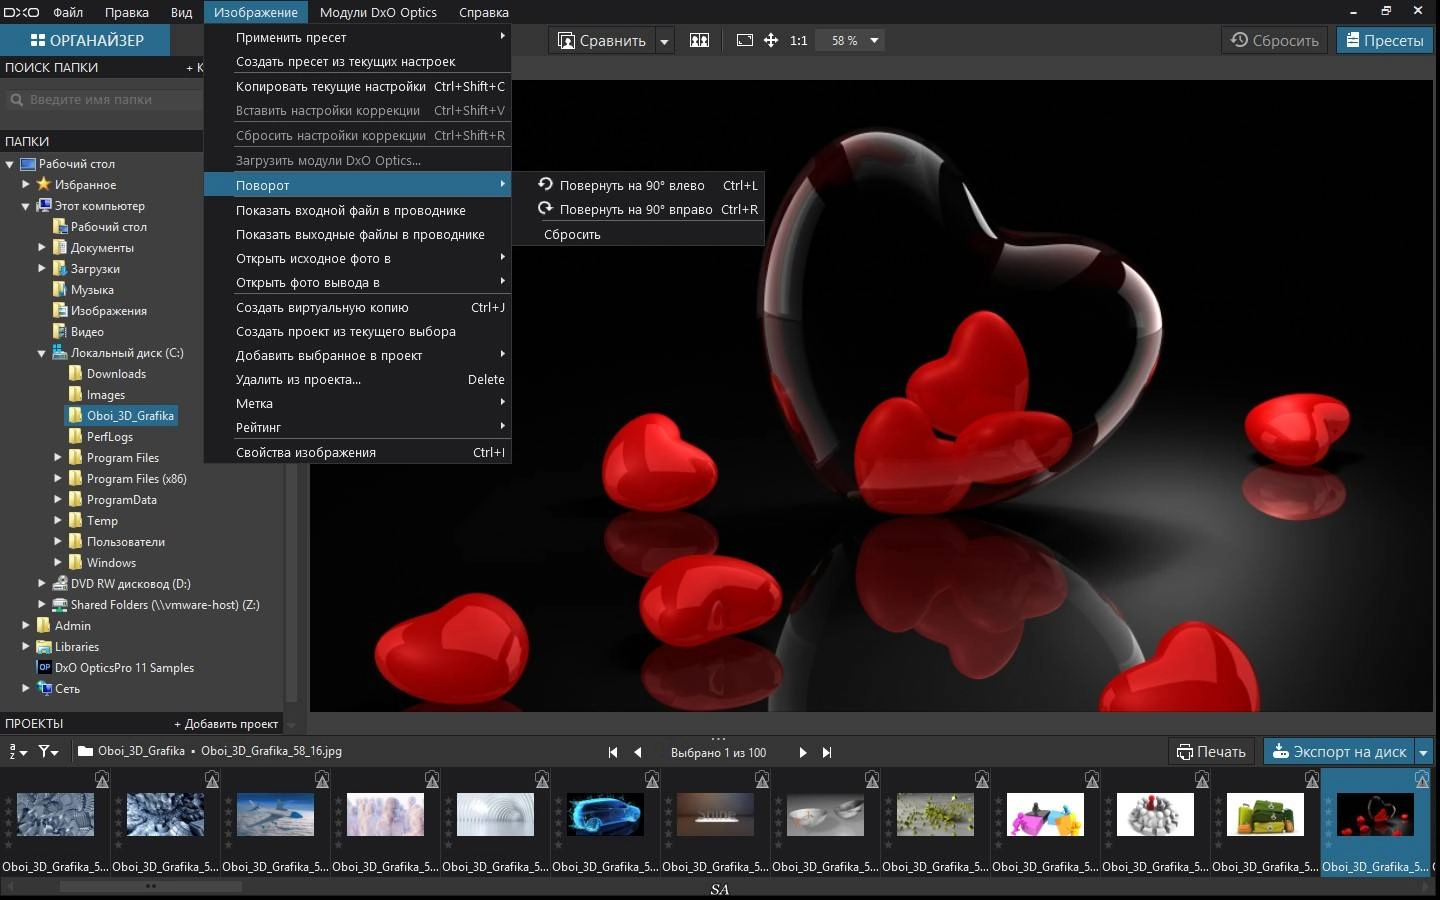Open the Вид menu

click(181, 12)
